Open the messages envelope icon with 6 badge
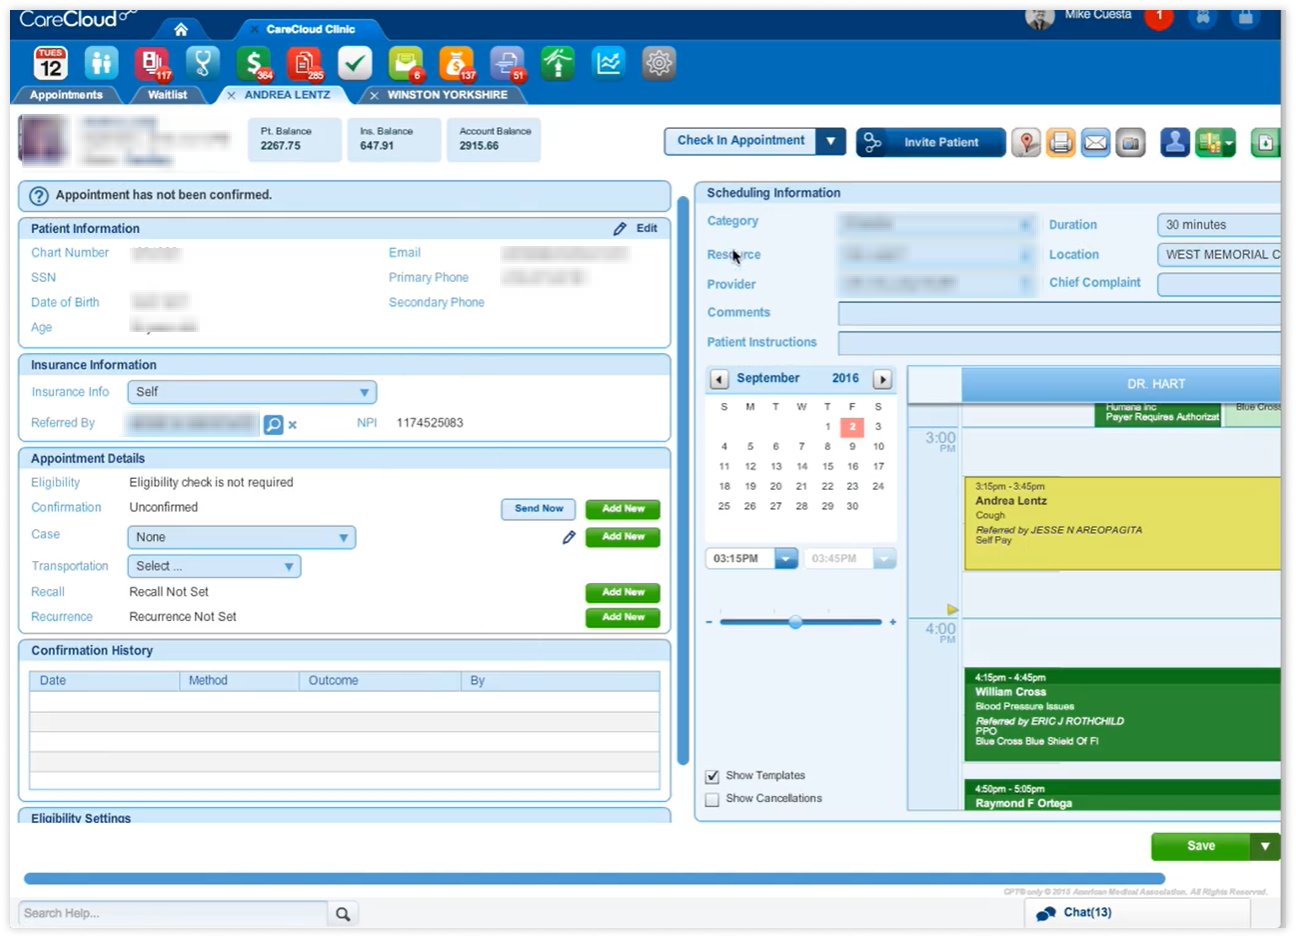Viewport: 1296px width, 938px height. pyautogui.click(x=405, y=63)
